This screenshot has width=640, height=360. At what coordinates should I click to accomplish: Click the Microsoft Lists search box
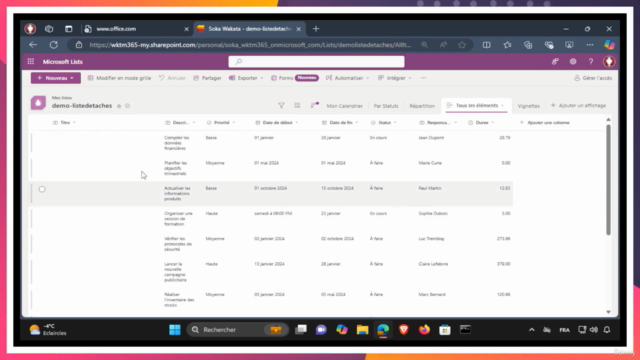pyautogui.click(x=316, y=62)
